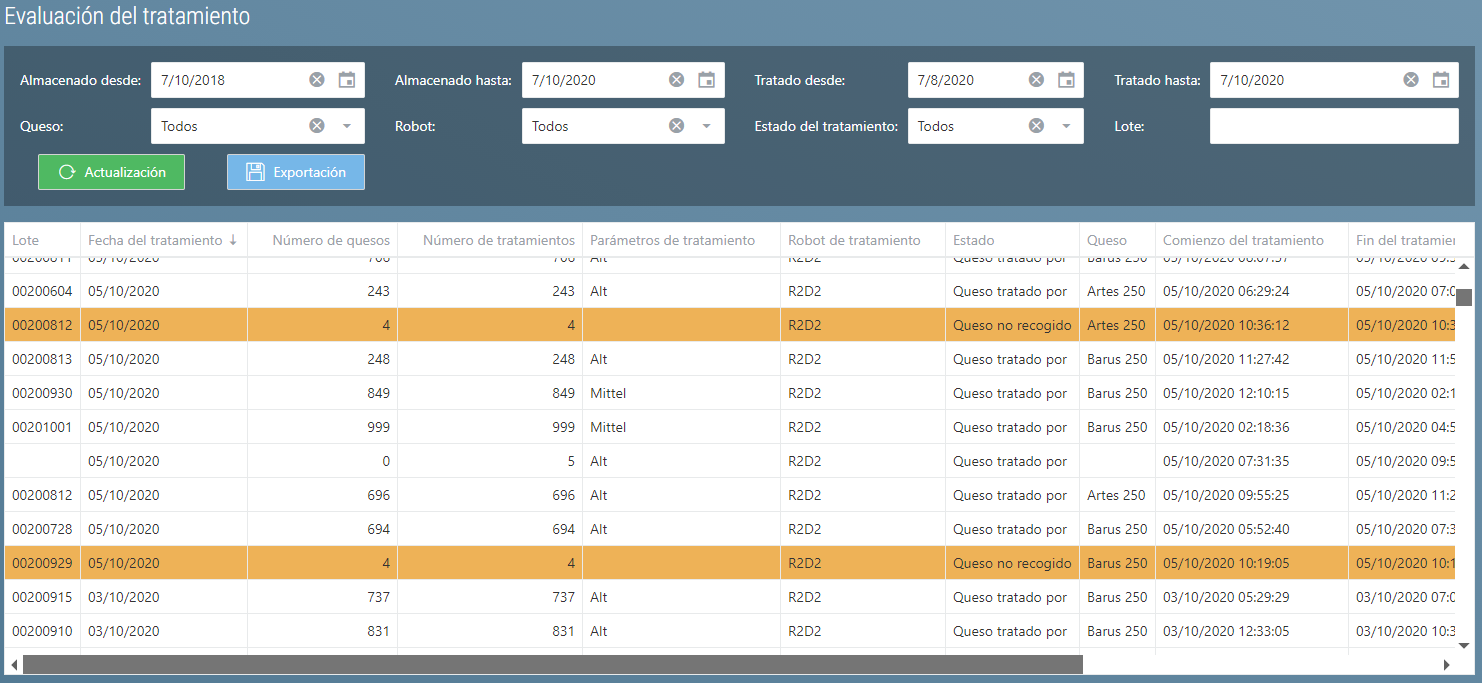Type in the Lote input field
Screen dimensions: 1482x683
click(x=1333, y=126)
